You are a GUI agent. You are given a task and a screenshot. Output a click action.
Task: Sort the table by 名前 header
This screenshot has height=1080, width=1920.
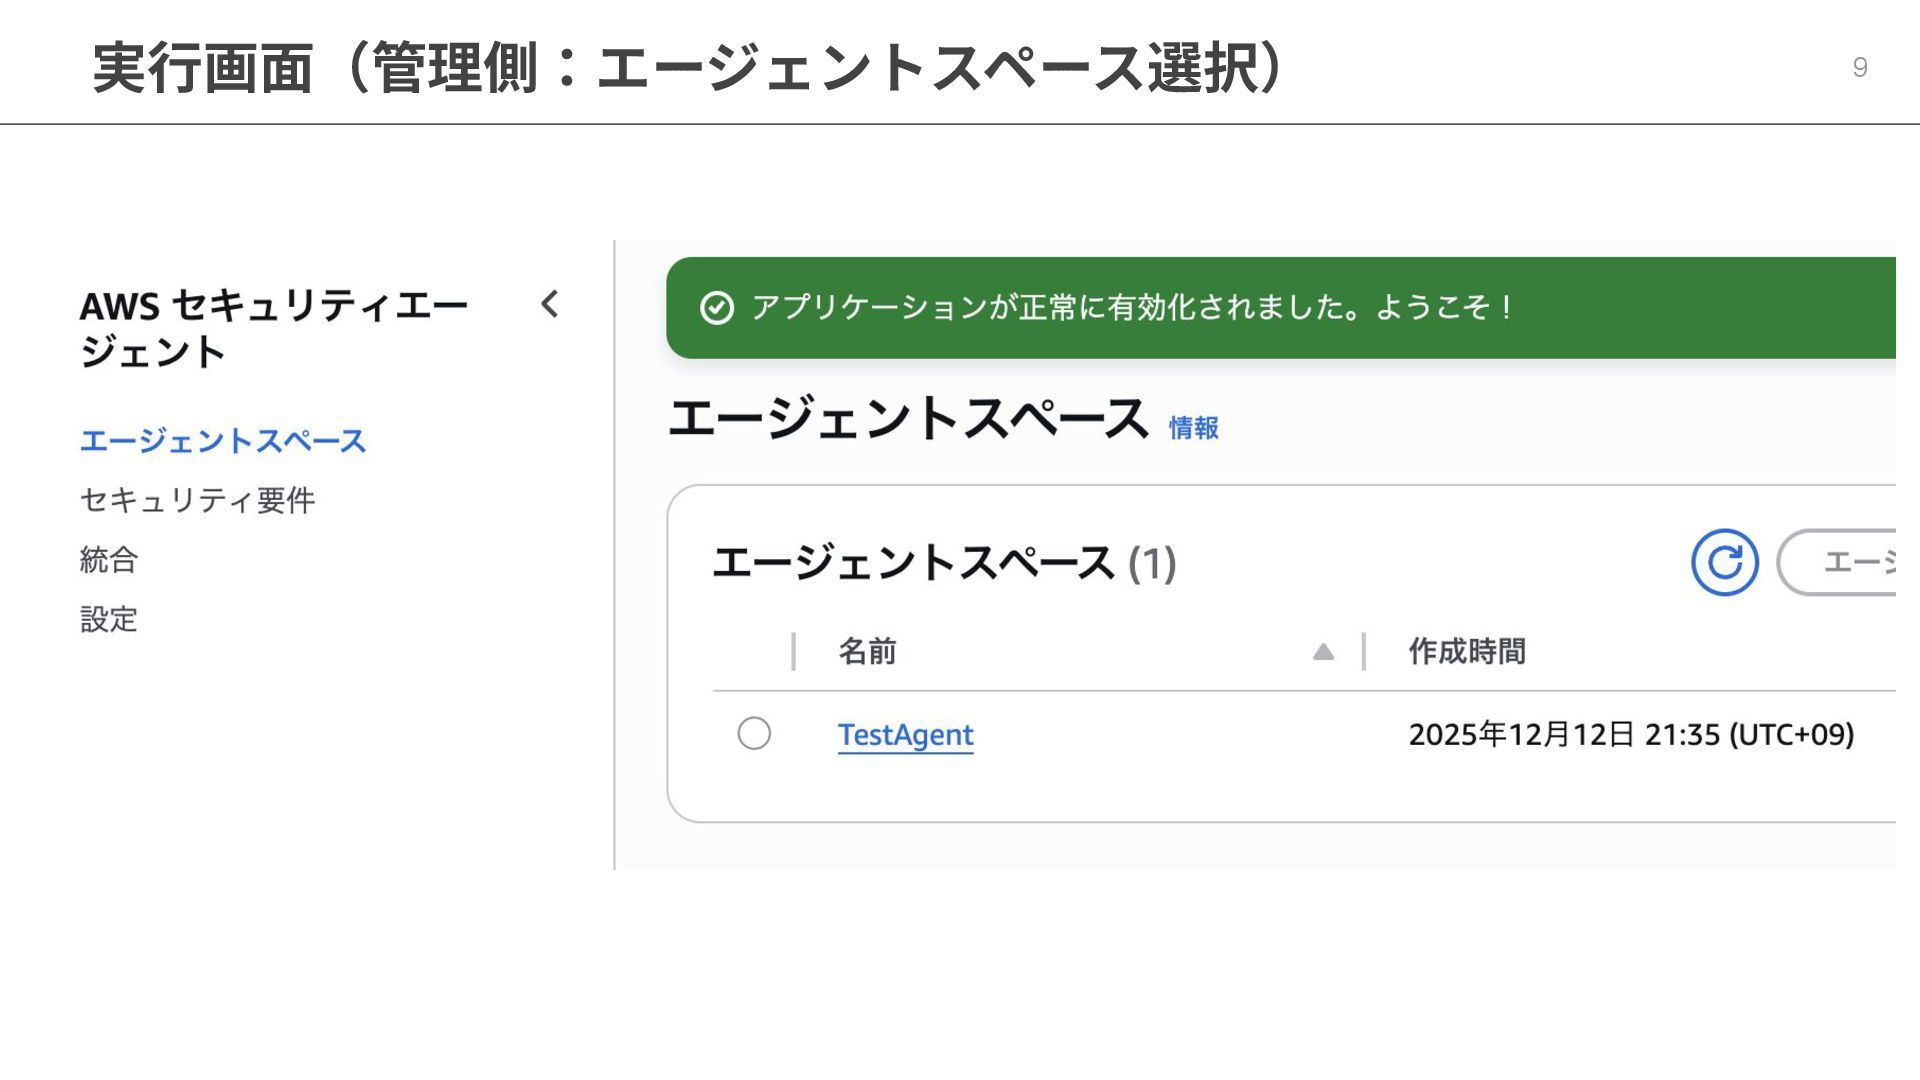click(867, 652)
